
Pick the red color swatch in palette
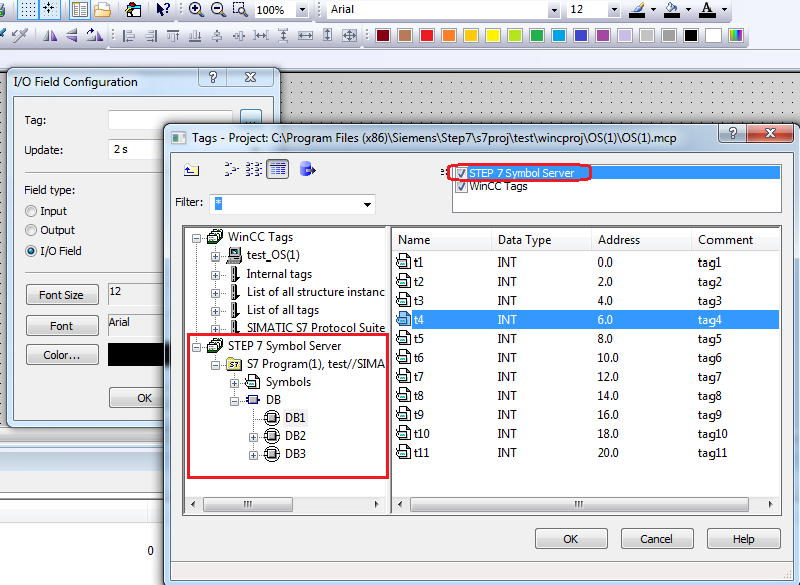tap(427, 36)
